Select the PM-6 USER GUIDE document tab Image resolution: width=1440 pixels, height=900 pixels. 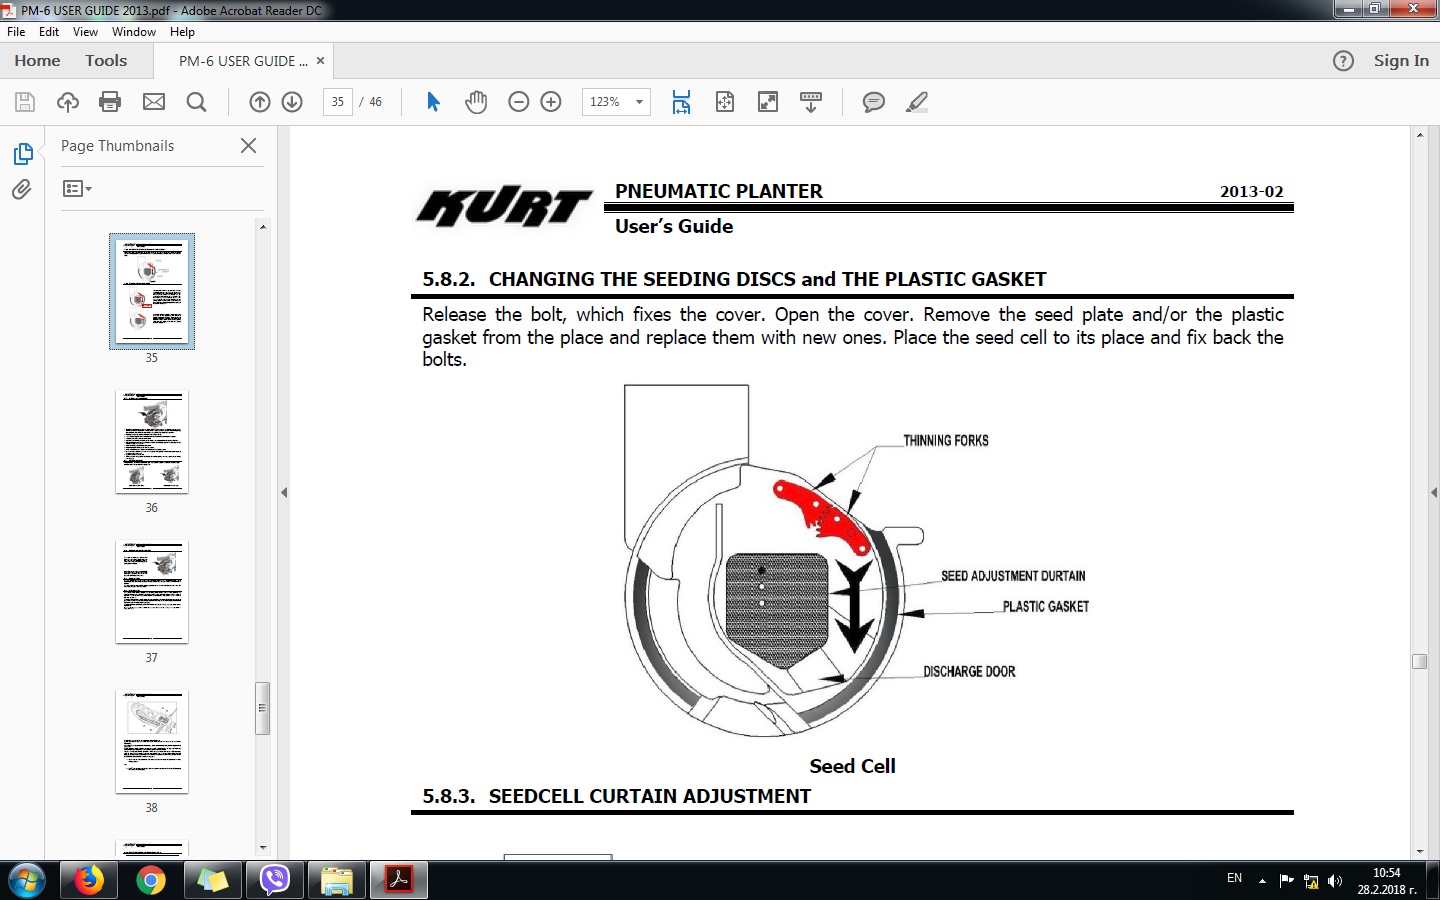coord(243,61)
